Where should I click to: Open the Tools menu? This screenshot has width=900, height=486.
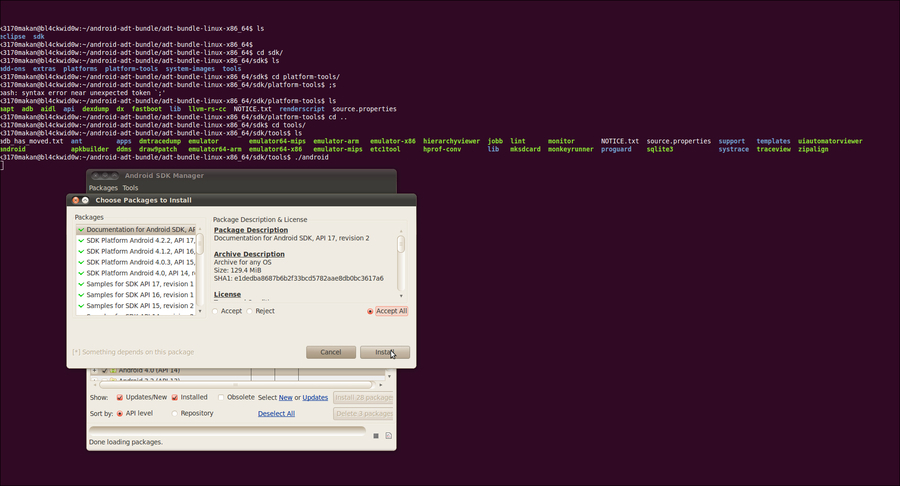[130, 188]
